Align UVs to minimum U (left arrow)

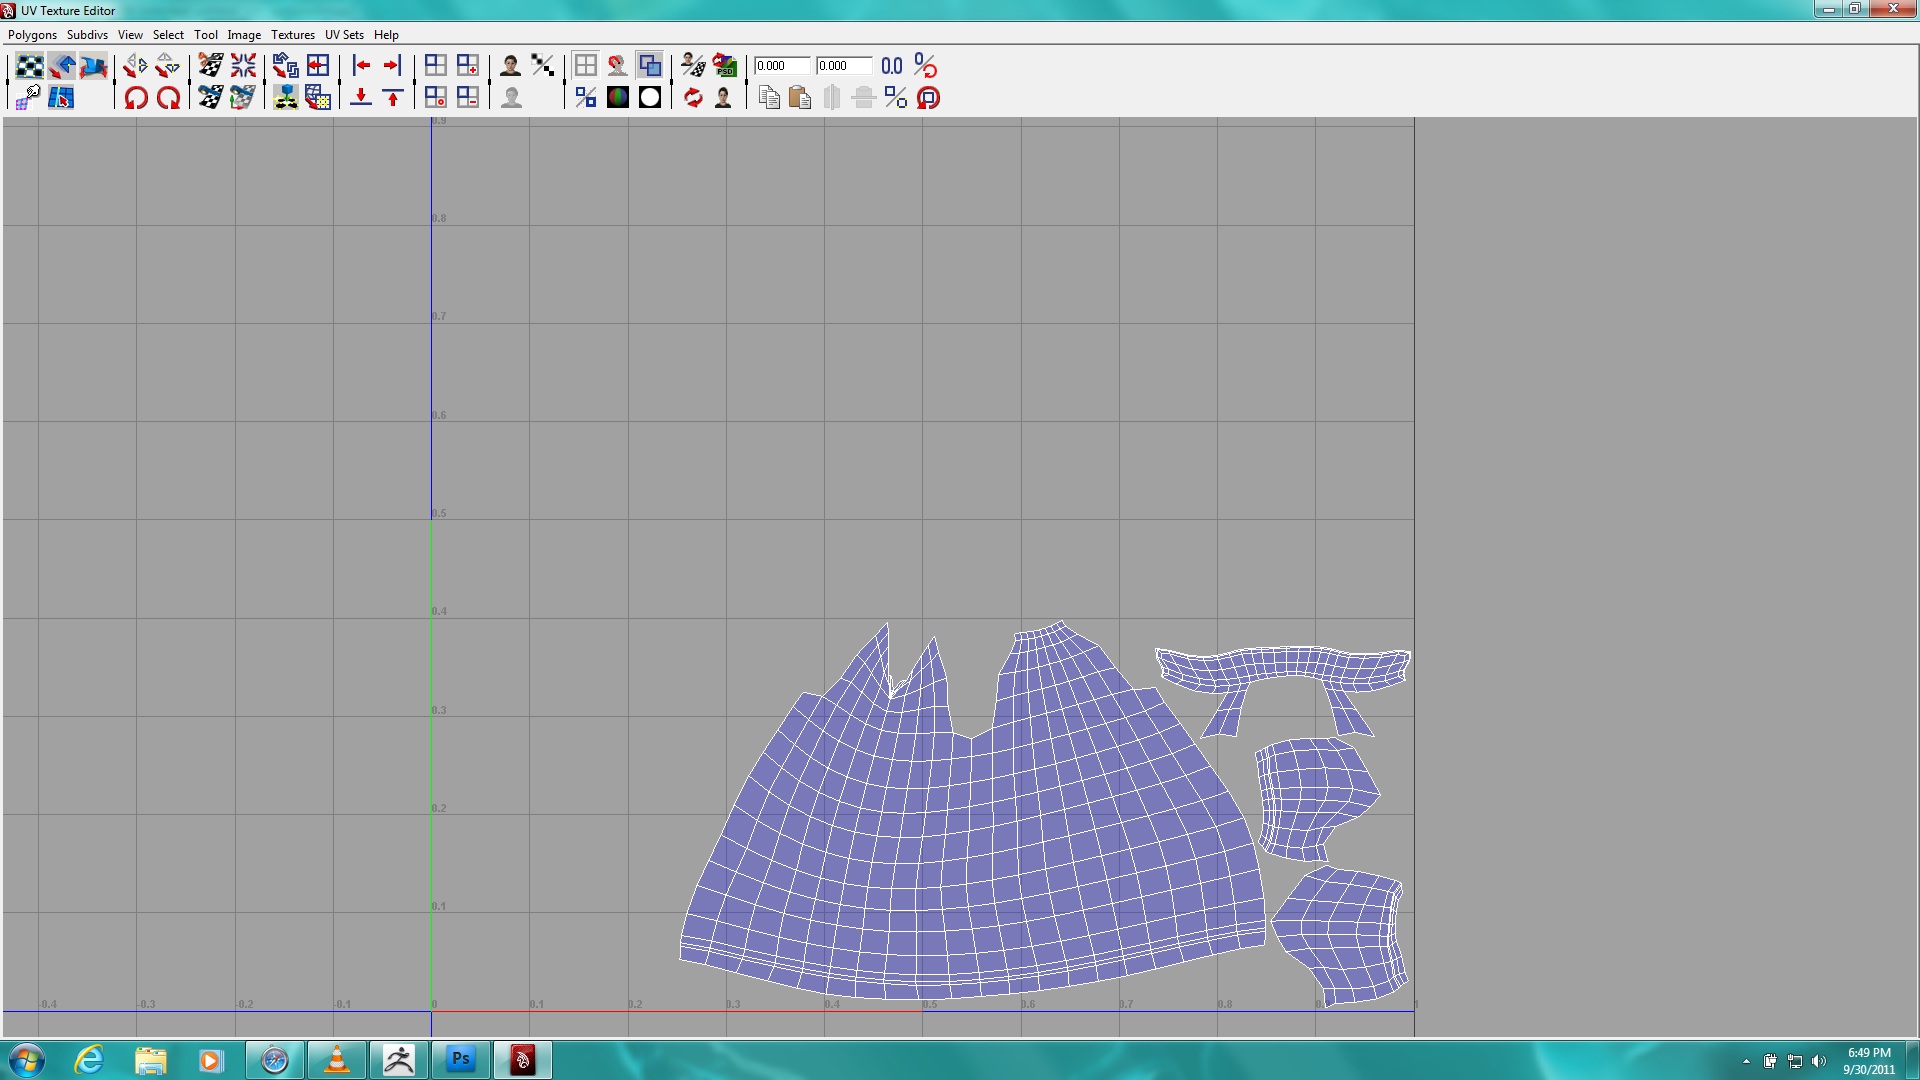[x=361, y=66]
